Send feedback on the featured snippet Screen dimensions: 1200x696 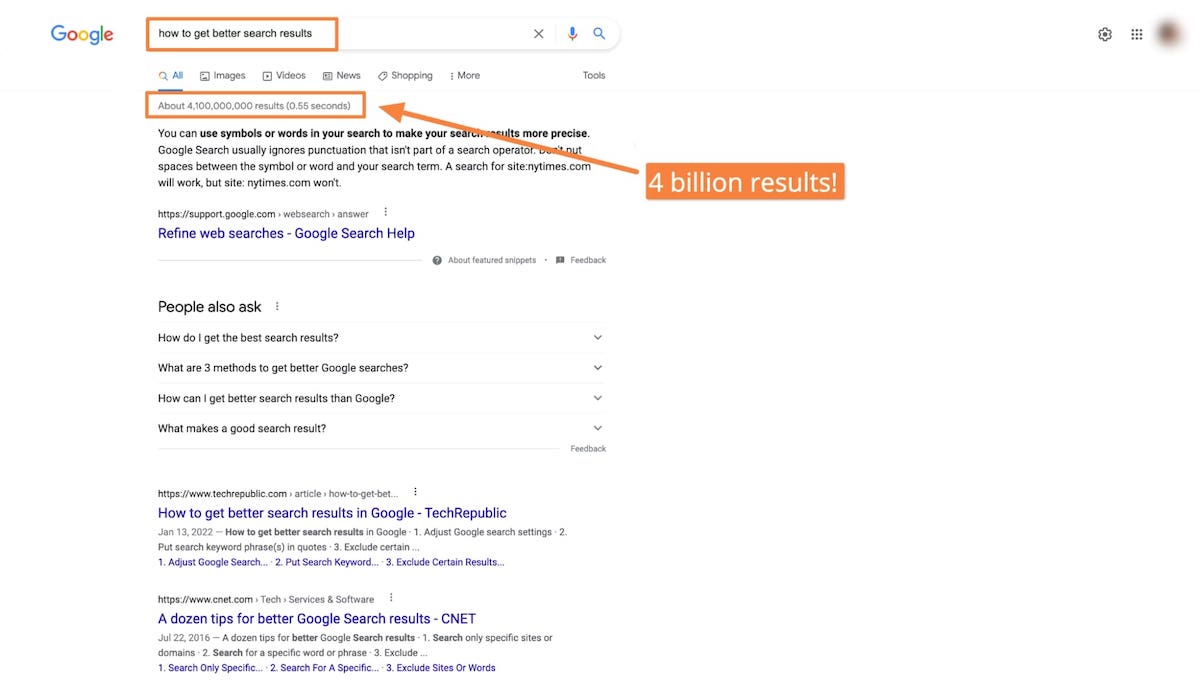(x=581, y=260)
